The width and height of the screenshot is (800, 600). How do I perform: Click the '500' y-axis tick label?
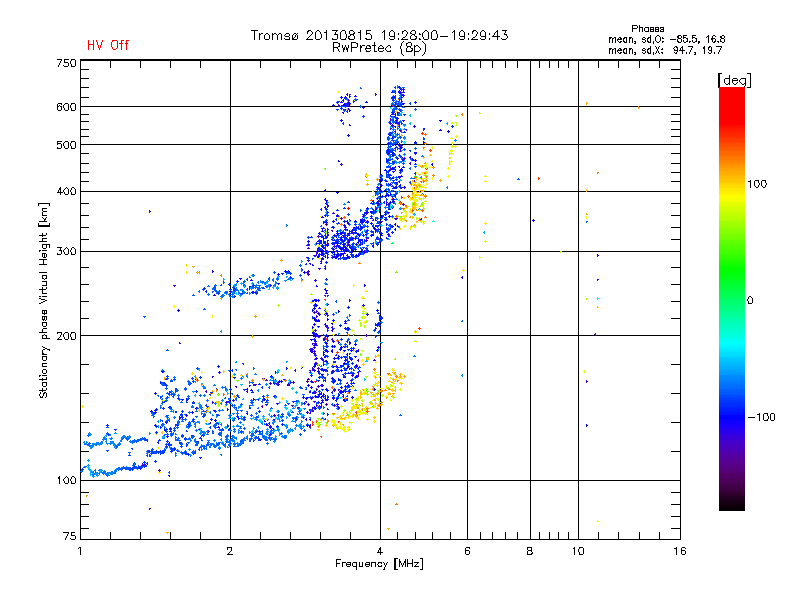pyautogui.click(x=66, y=145)
